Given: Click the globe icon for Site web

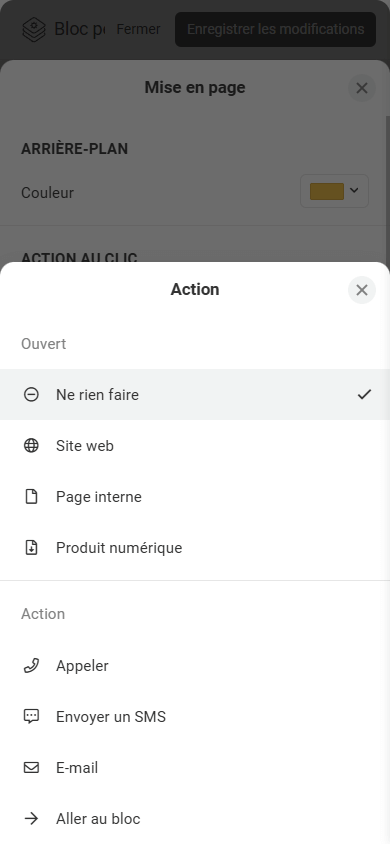Looking at the screenshot, I should click(x=31, y=446).
